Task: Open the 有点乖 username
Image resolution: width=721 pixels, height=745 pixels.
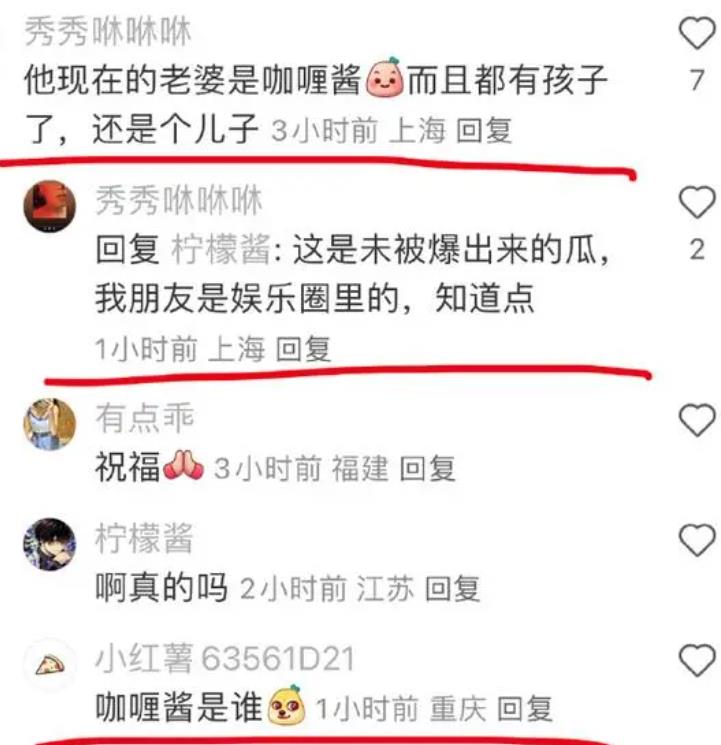Action: tap(144, 418)
